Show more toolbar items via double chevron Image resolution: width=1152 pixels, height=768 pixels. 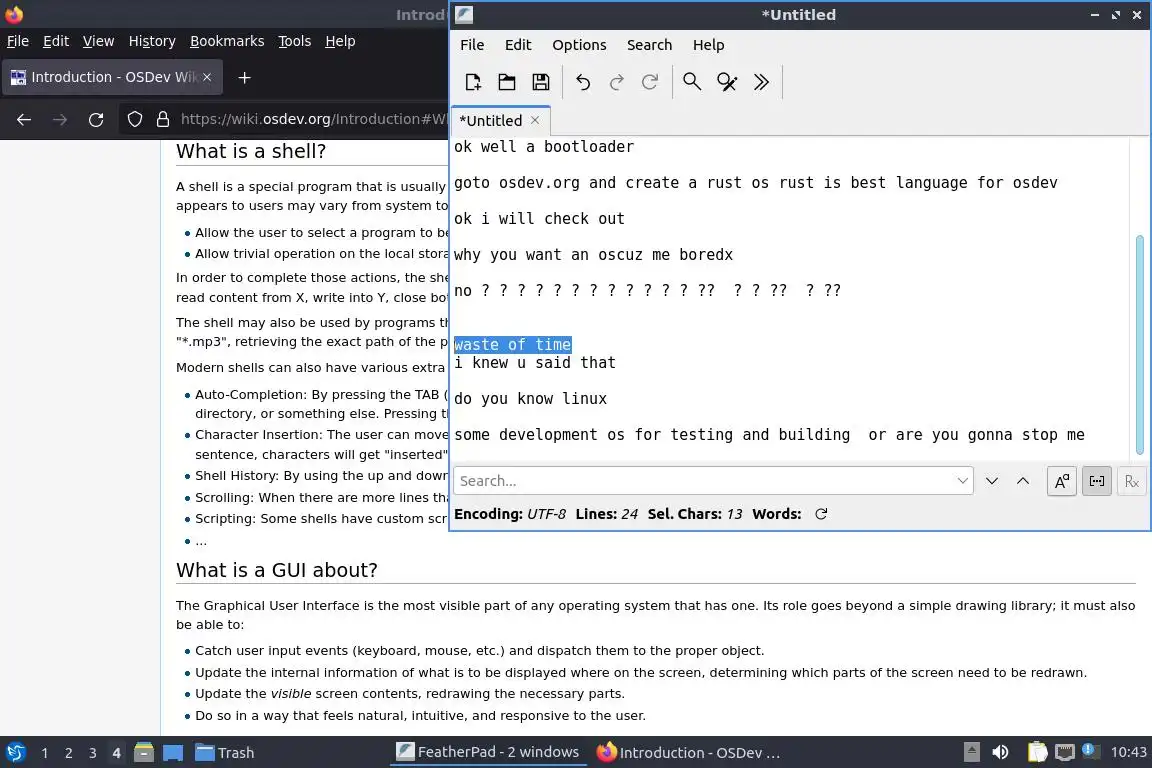[761, 82]
